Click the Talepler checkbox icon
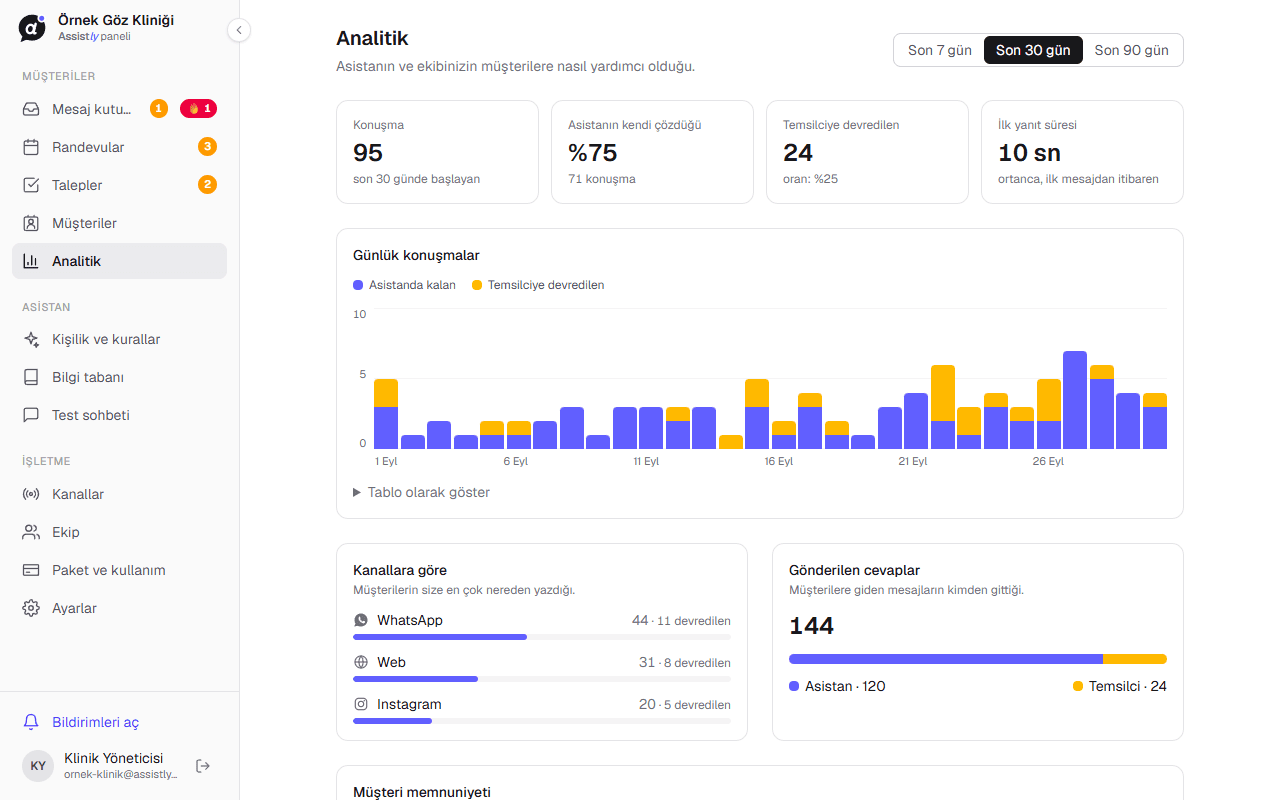Image resolution: width=1280 pixels, height=800 pixels. tap(32, 185)
